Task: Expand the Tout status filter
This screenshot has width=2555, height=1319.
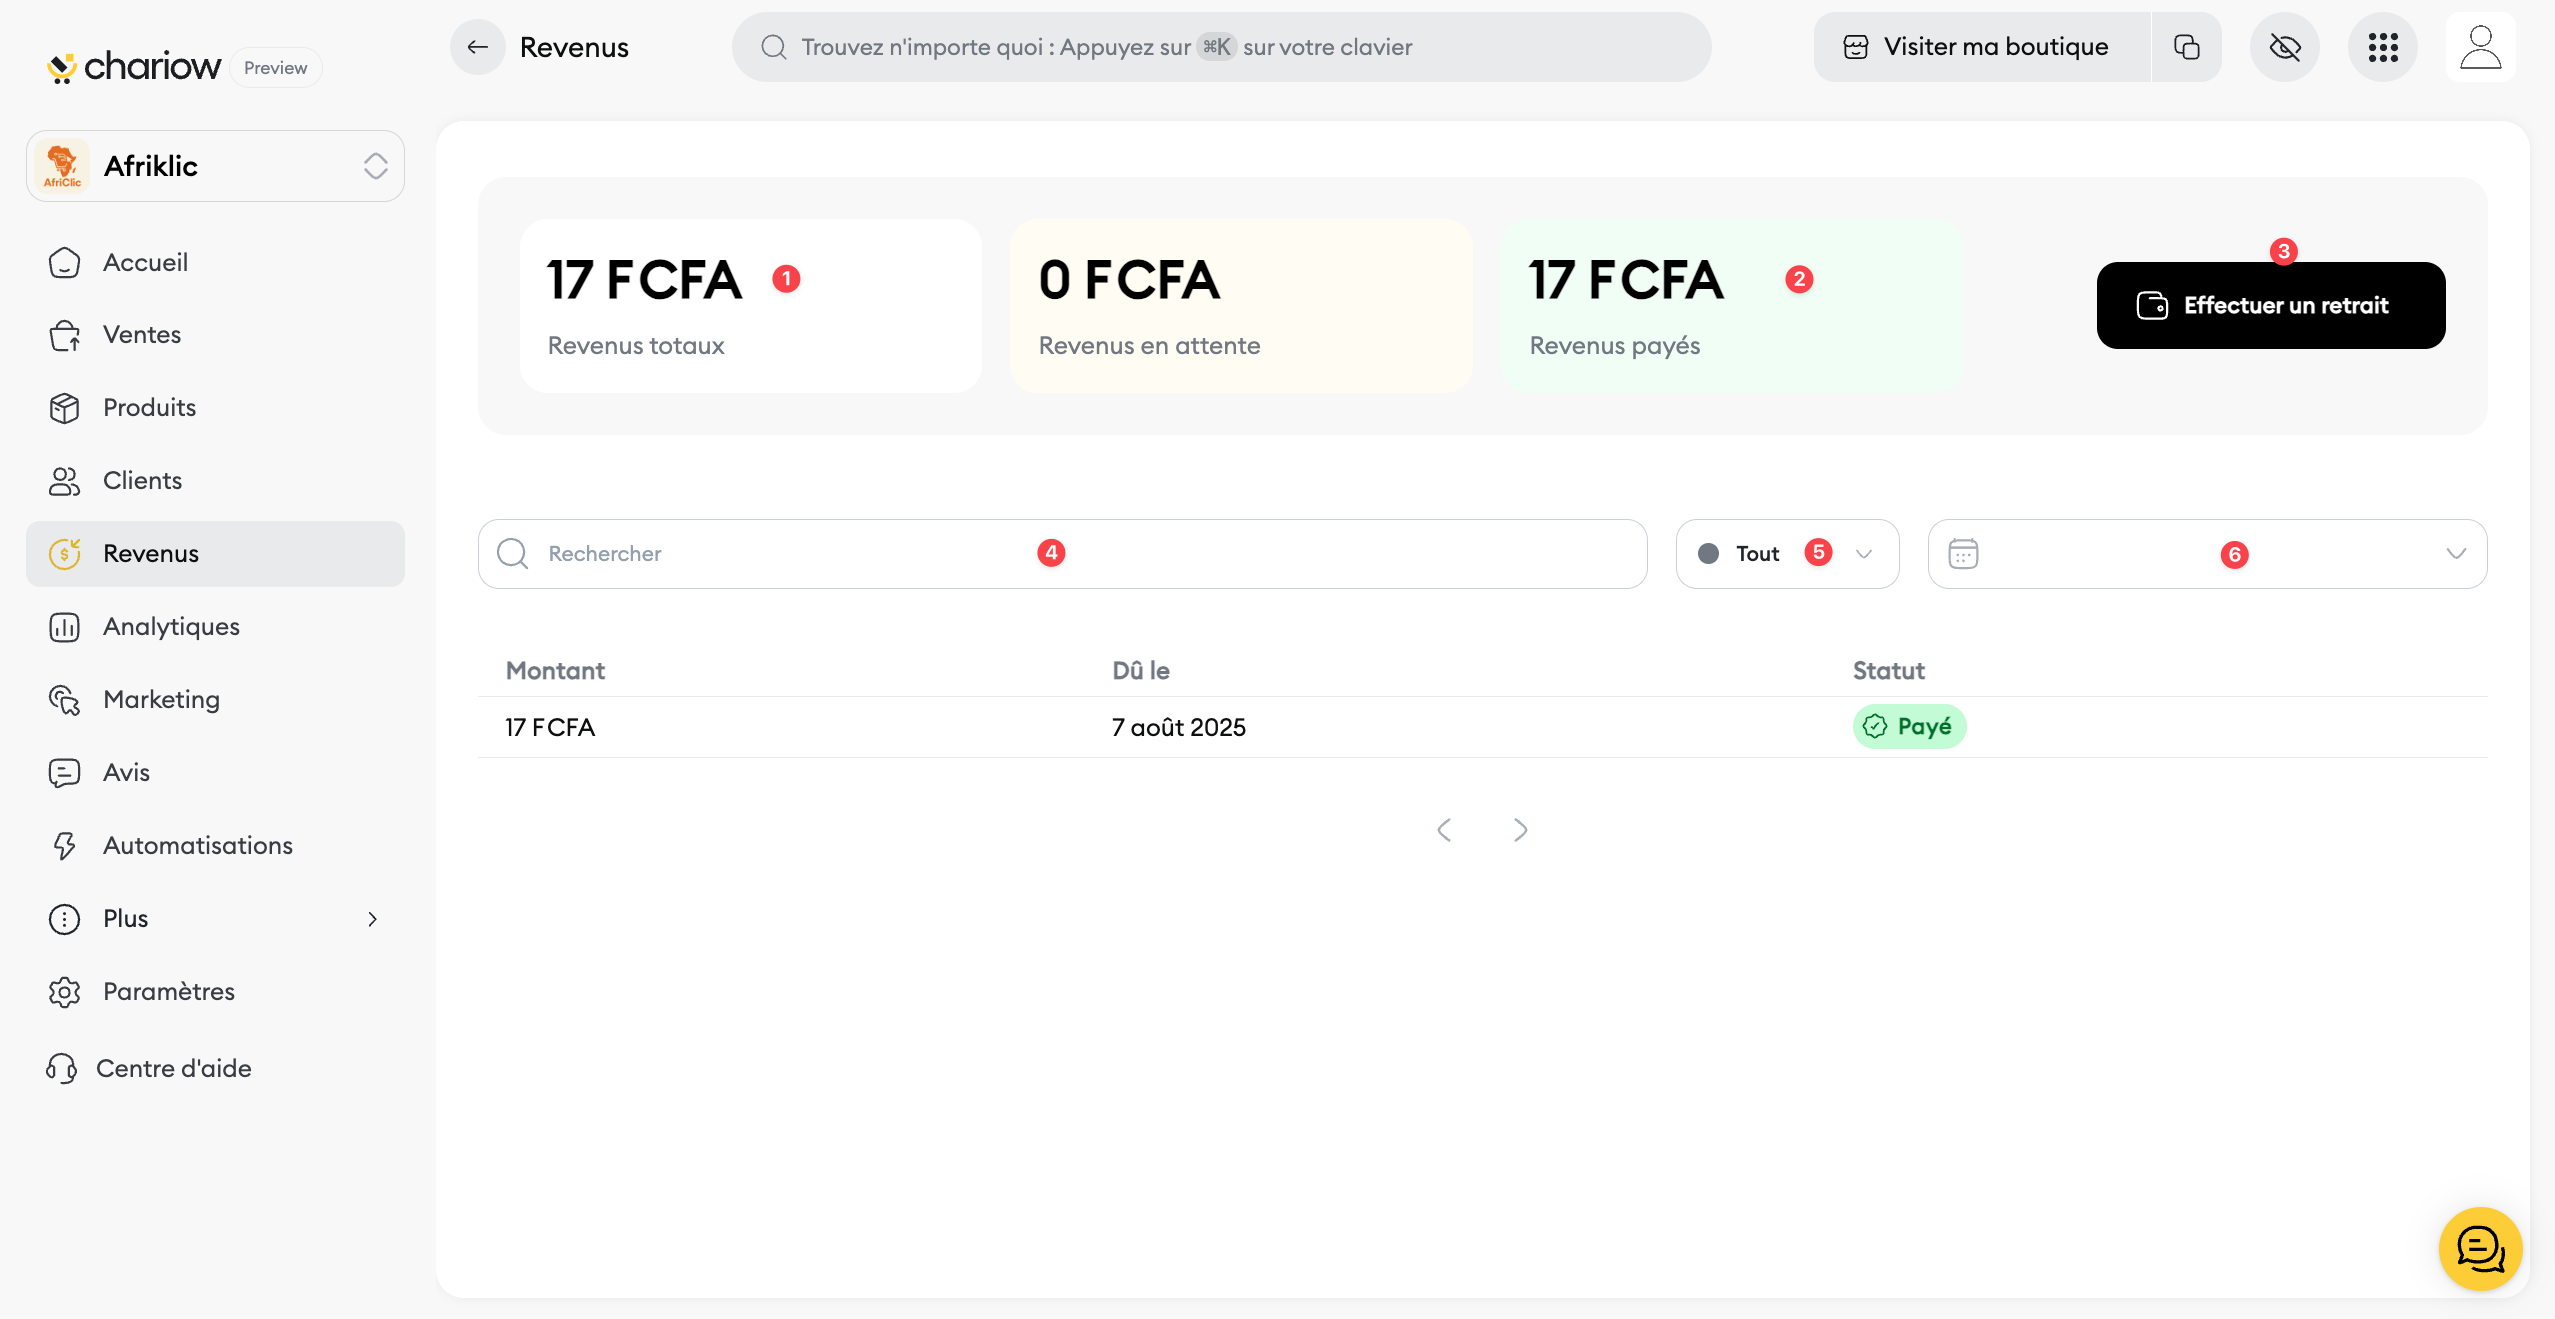Action: 1787,554
